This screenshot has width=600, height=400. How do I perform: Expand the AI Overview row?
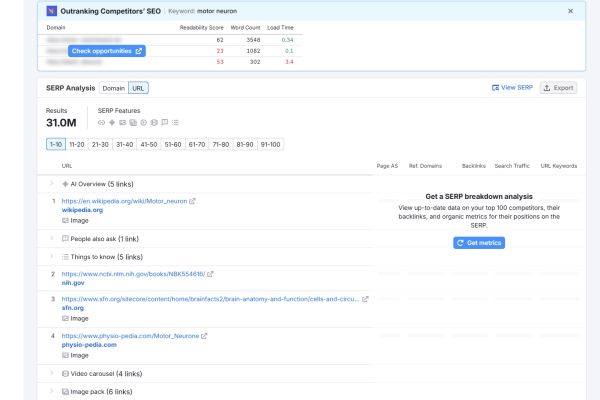51,184
